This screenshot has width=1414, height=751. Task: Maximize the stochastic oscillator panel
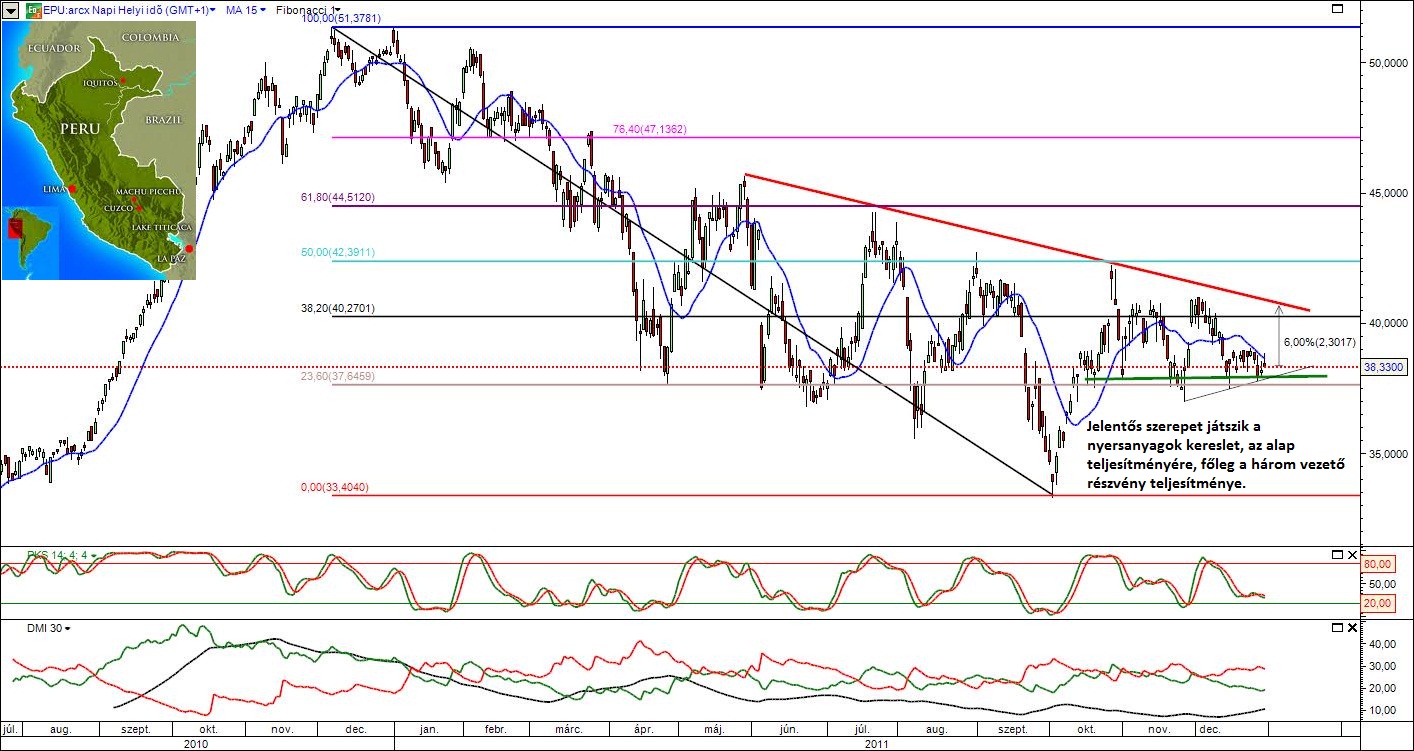(1337, 555)
